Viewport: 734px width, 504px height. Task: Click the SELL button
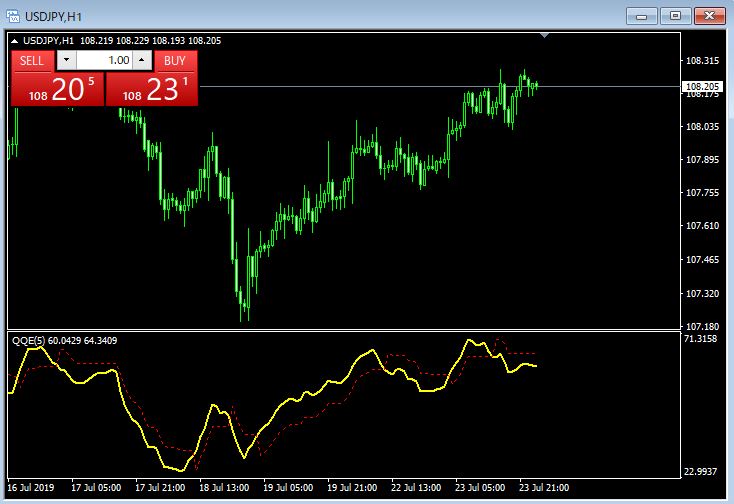(31, 61)
